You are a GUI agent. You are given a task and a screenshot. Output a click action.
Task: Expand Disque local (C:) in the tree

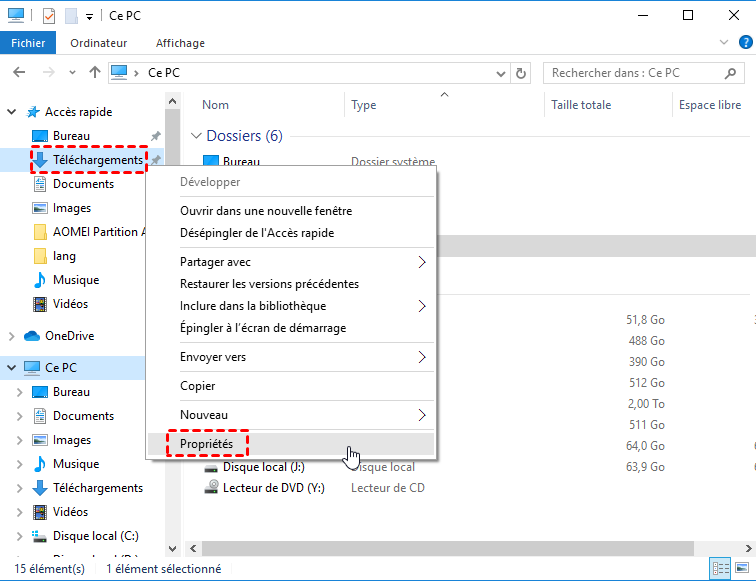coord(19,536)
